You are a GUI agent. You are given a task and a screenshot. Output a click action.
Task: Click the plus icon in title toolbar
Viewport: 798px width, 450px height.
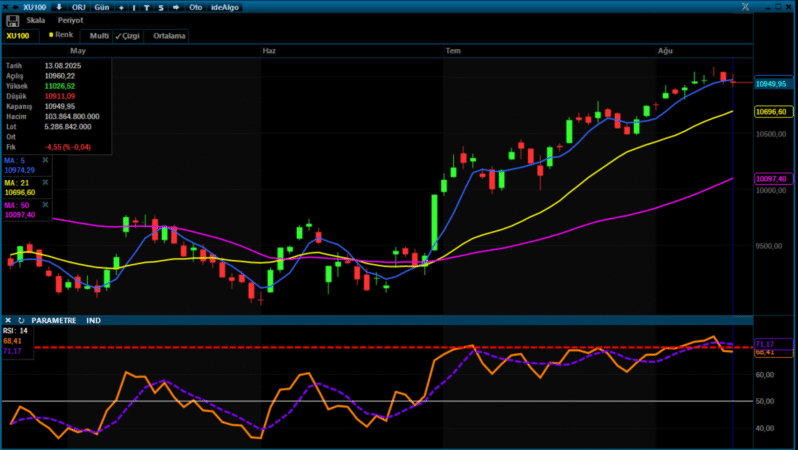tap(122, 6)
